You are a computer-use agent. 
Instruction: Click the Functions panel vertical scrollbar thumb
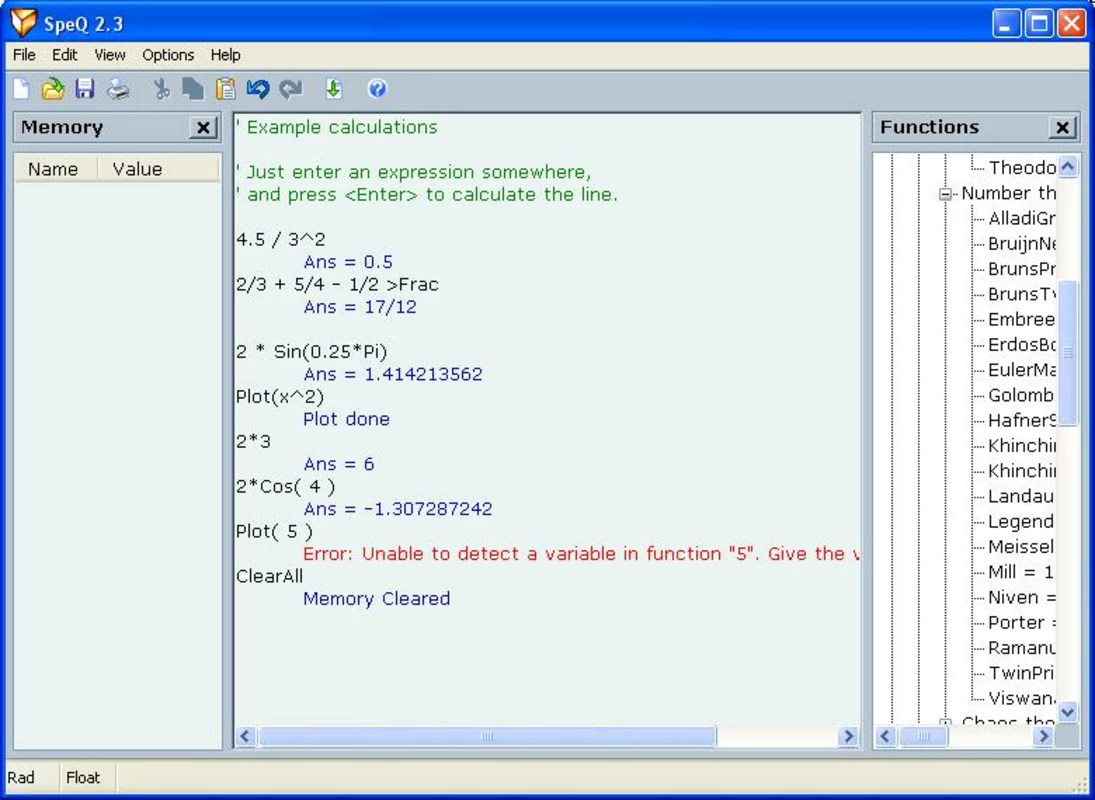(1068, 353)
